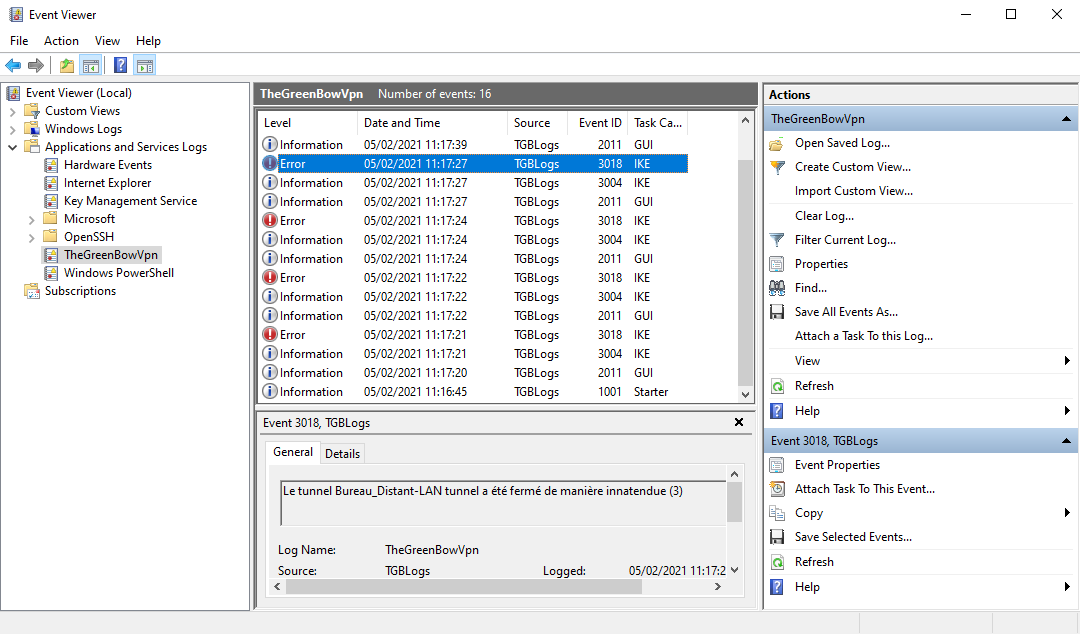The image size is (1080, 634).
Task: Click the Save All Events As icon
Action: (777, 312)
